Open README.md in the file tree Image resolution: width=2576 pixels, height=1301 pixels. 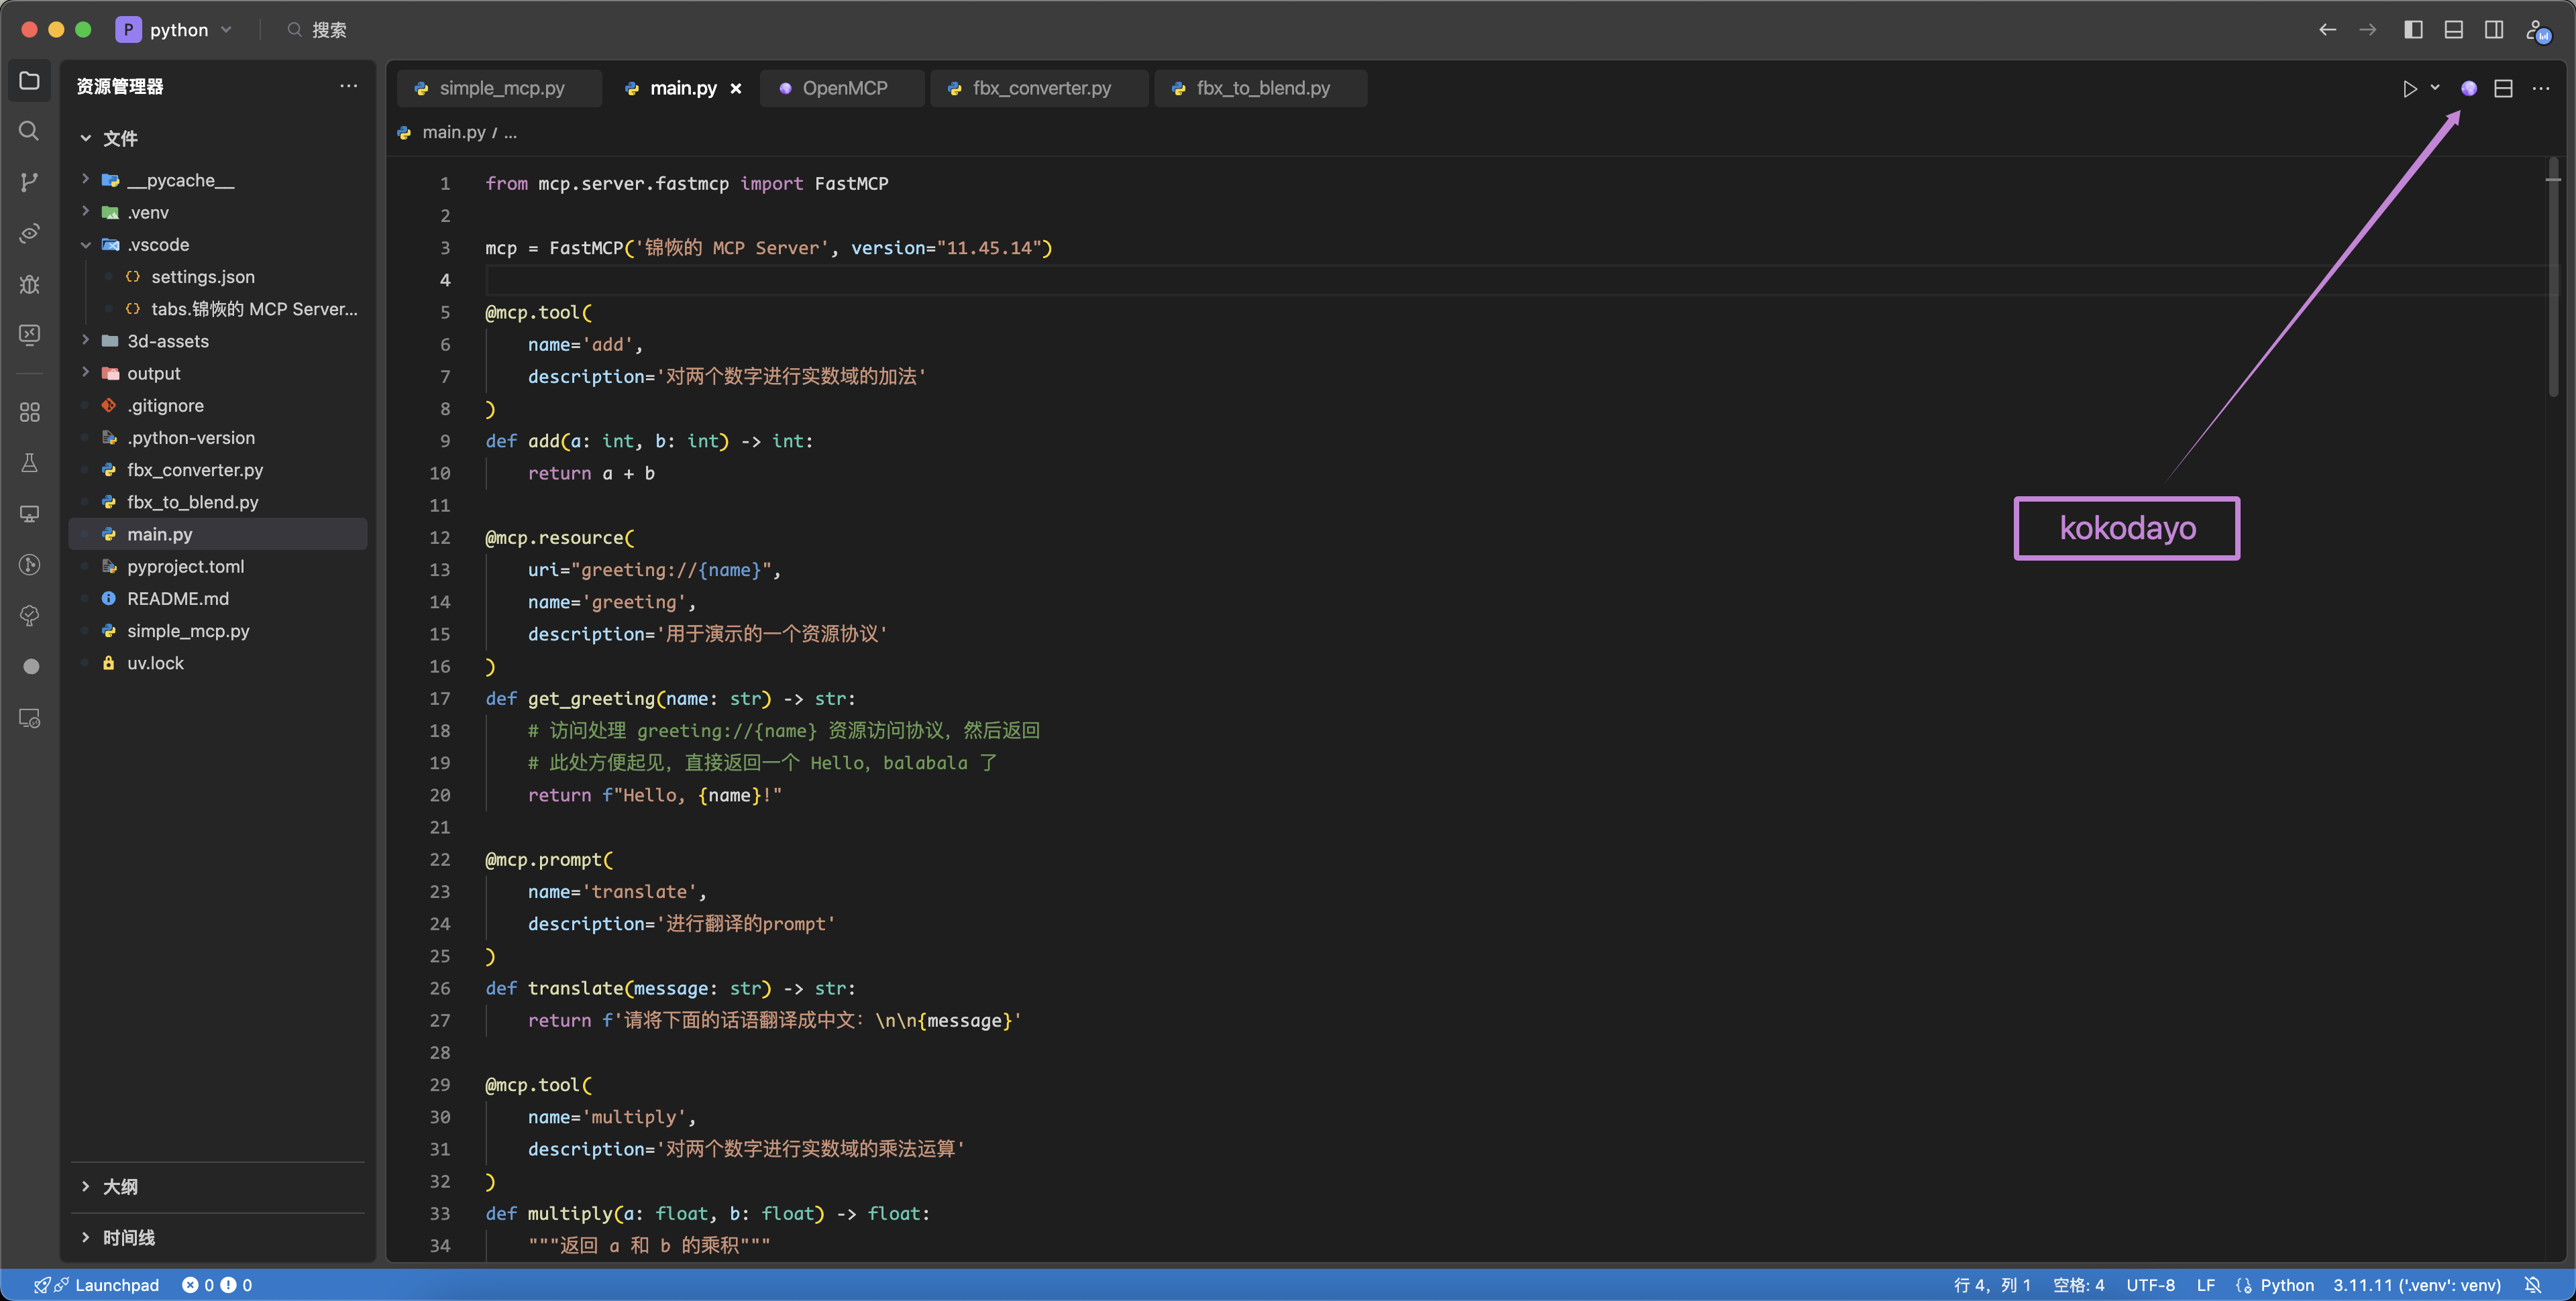(178, 598)
